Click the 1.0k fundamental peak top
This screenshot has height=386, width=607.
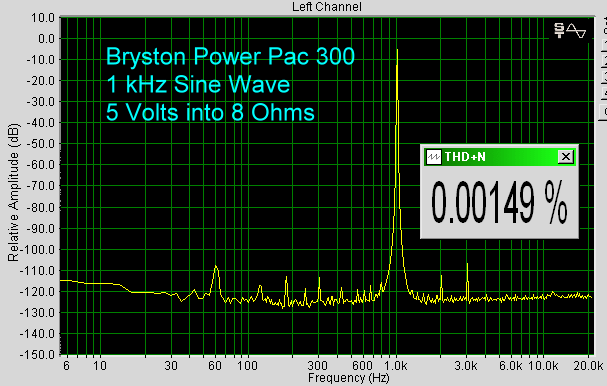(397, 50)
